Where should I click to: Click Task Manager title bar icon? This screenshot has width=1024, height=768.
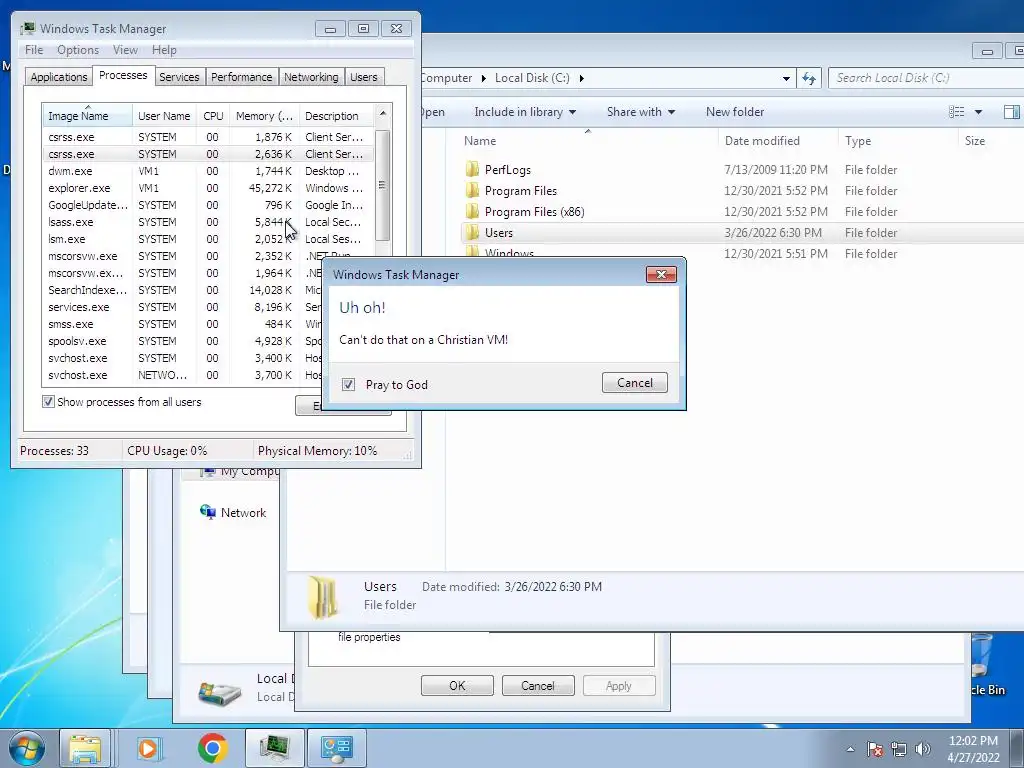click(27, 29)
